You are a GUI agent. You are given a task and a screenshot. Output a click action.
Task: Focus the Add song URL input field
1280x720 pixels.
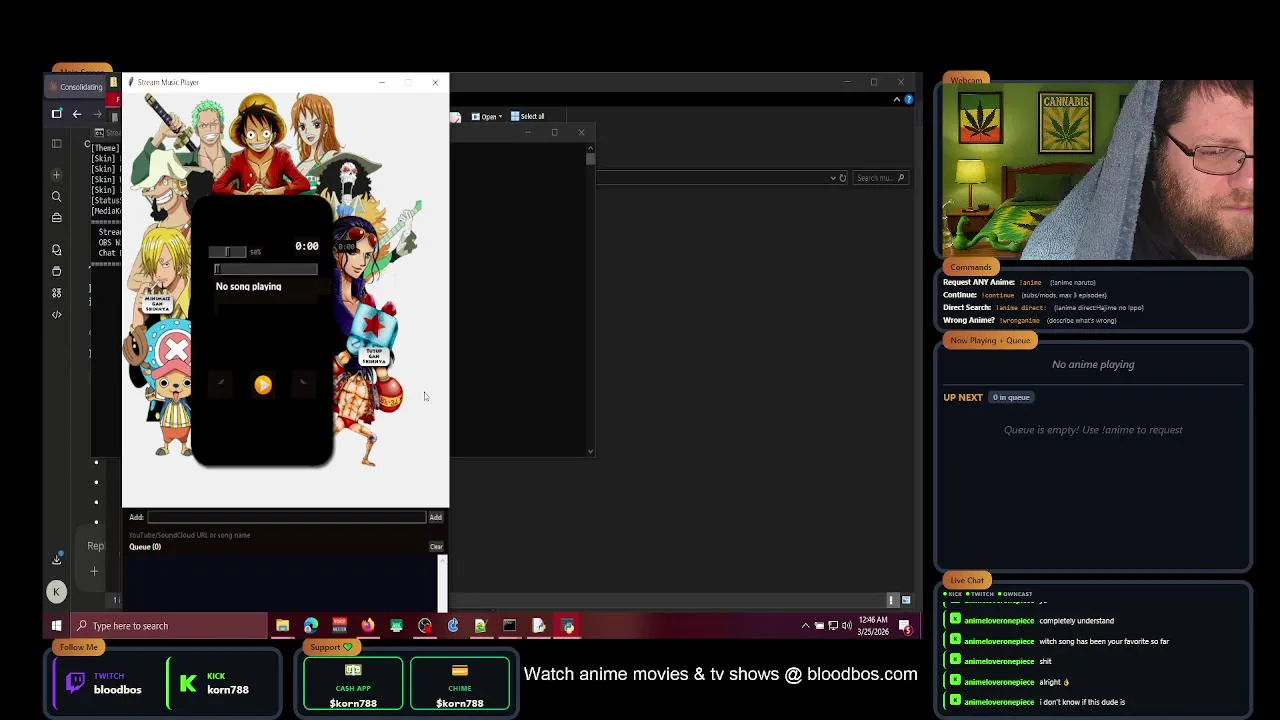pyautogui.click(x=286, y=517)
